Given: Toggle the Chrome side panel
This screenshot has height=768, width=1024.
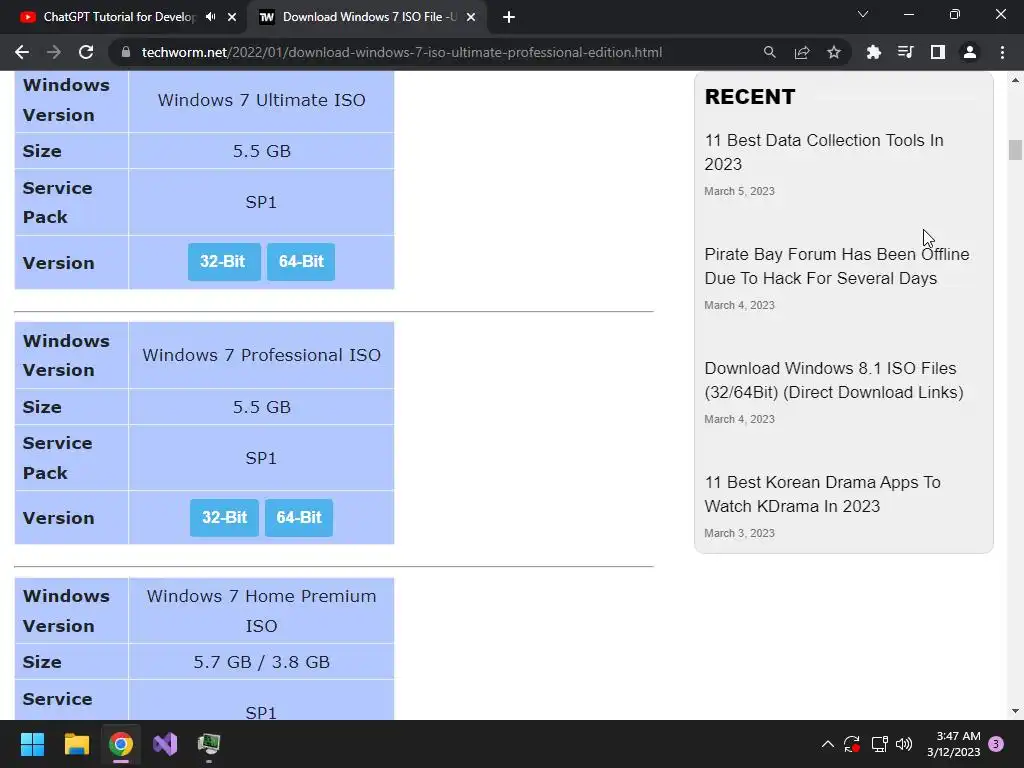Looking at the screenshot, I should (937, 52).
